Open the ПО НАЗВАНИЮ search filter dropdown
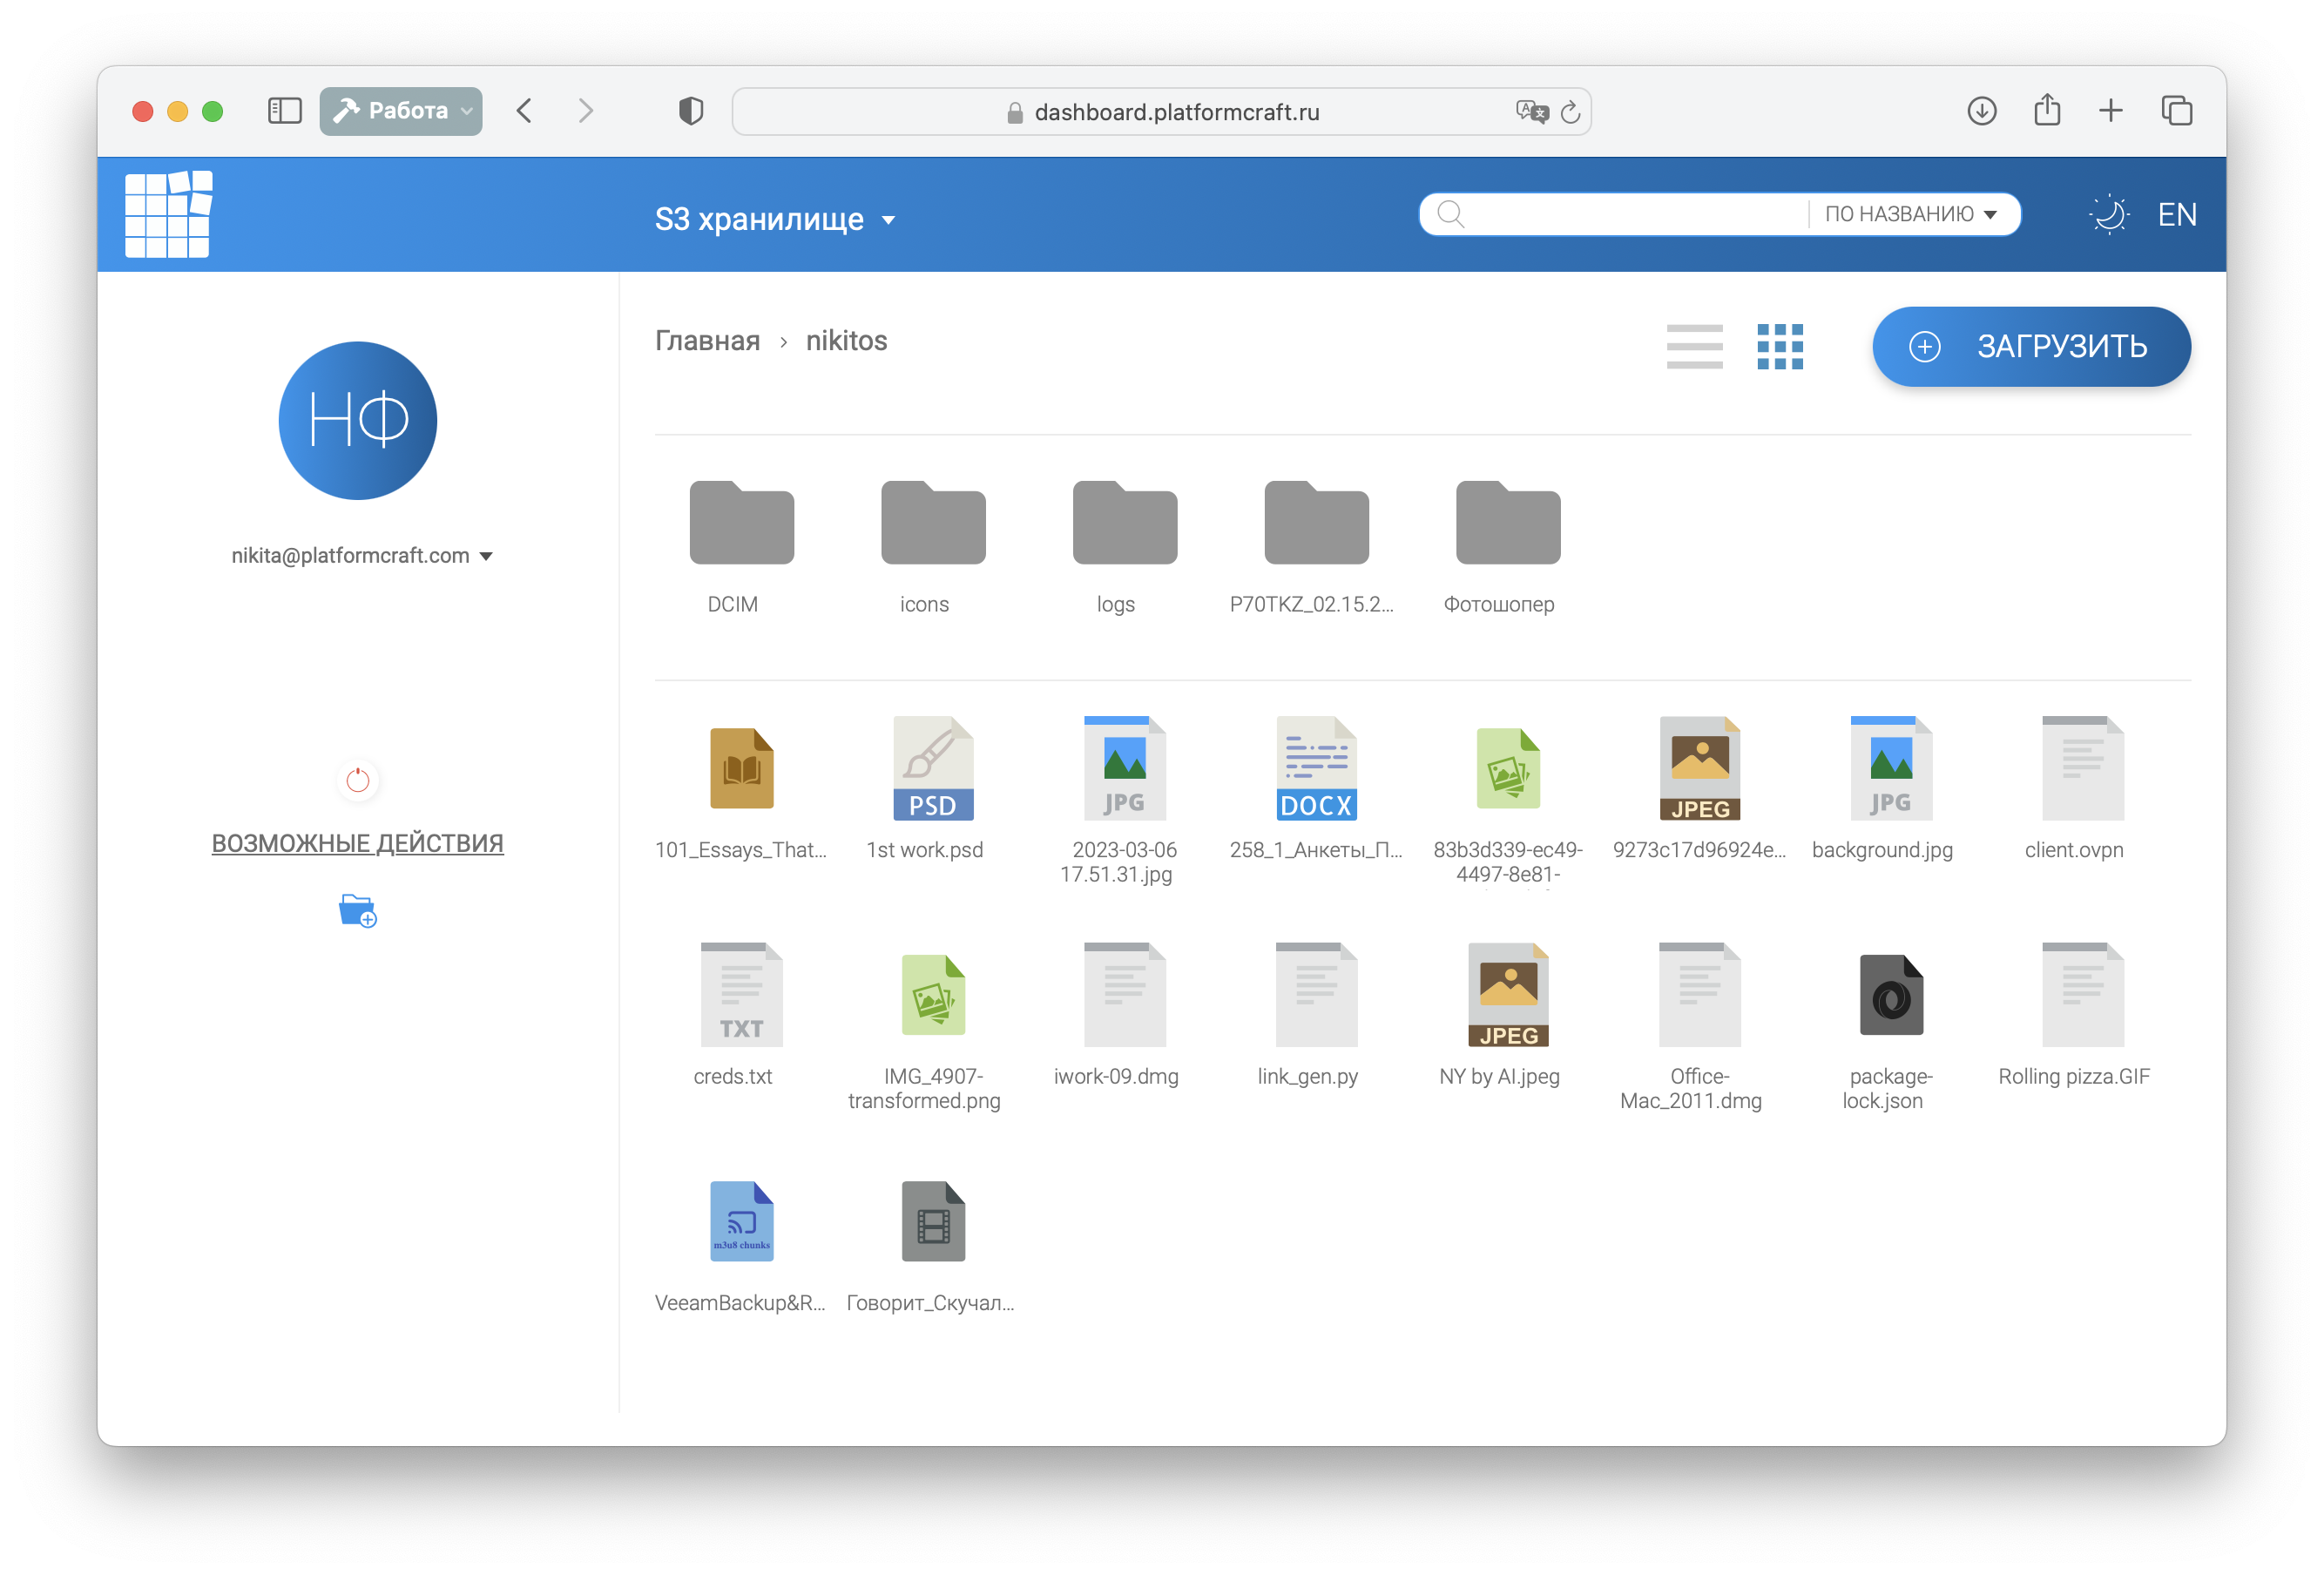This screenshot has height=1575, width=2324. click(x=1910, y=214)
